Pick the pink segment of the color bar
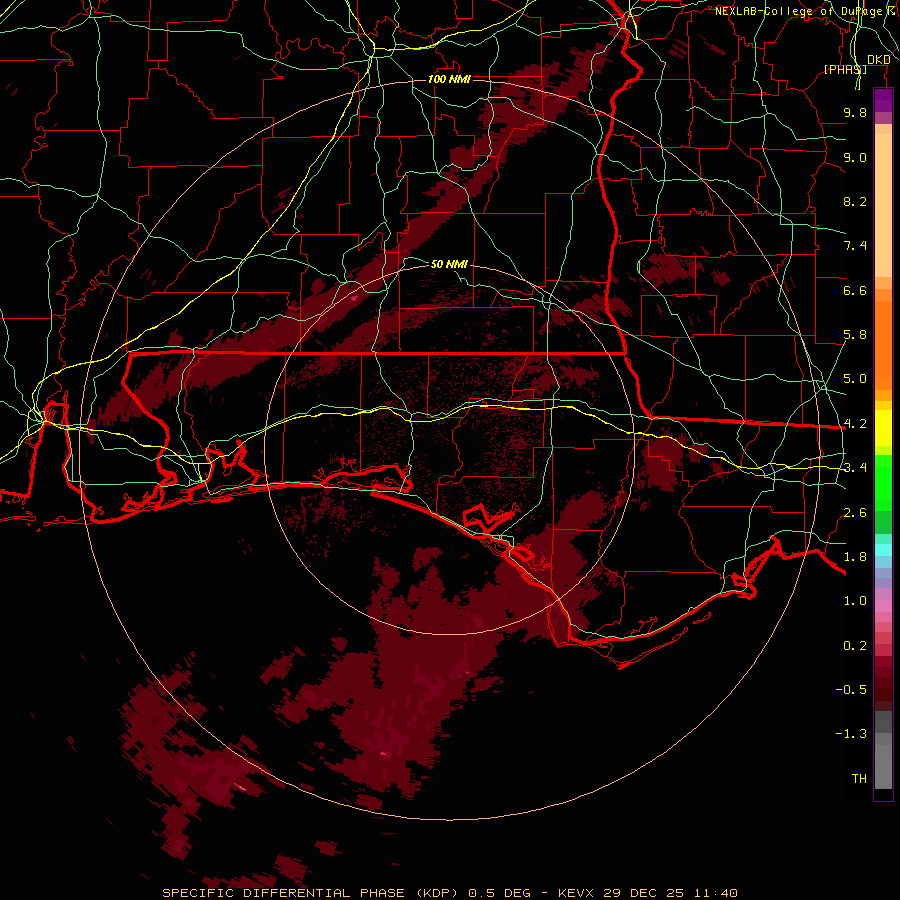900x900 pixels. 883,606
